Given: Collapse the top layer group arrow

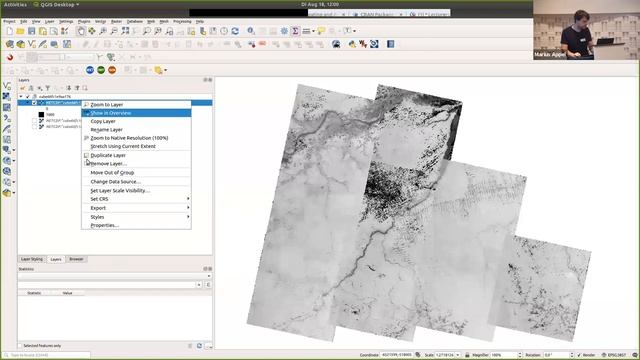Looking at the screenshot, I should coord(21,97).
